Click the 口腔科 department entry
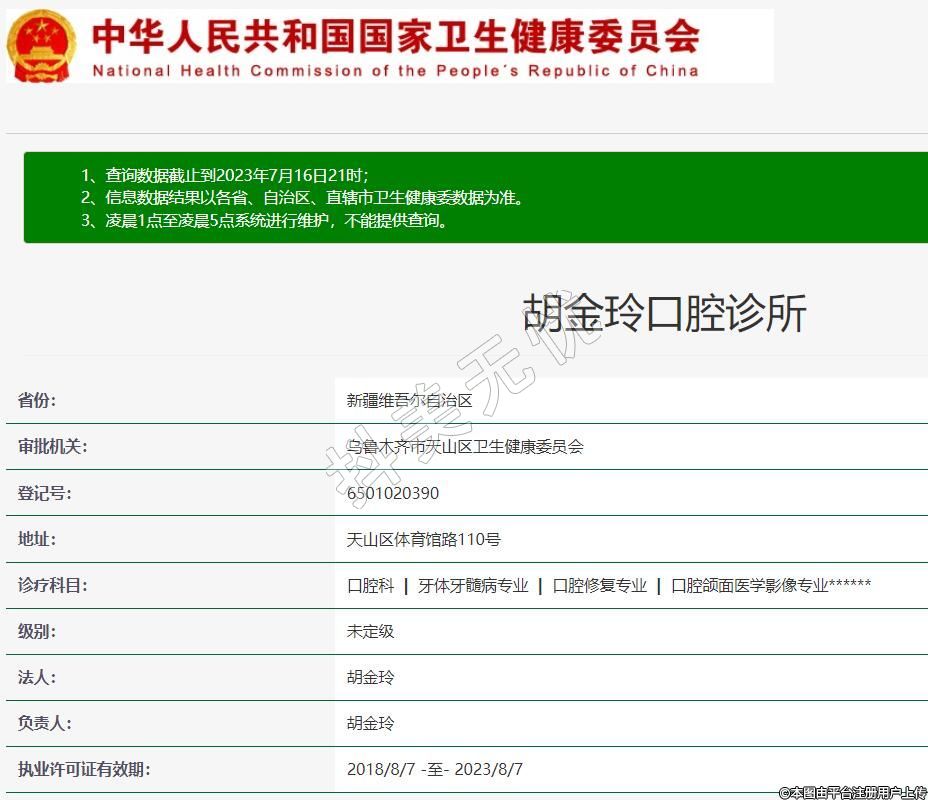The width and height of the screenshot is (928, 800). pos(371,586)
